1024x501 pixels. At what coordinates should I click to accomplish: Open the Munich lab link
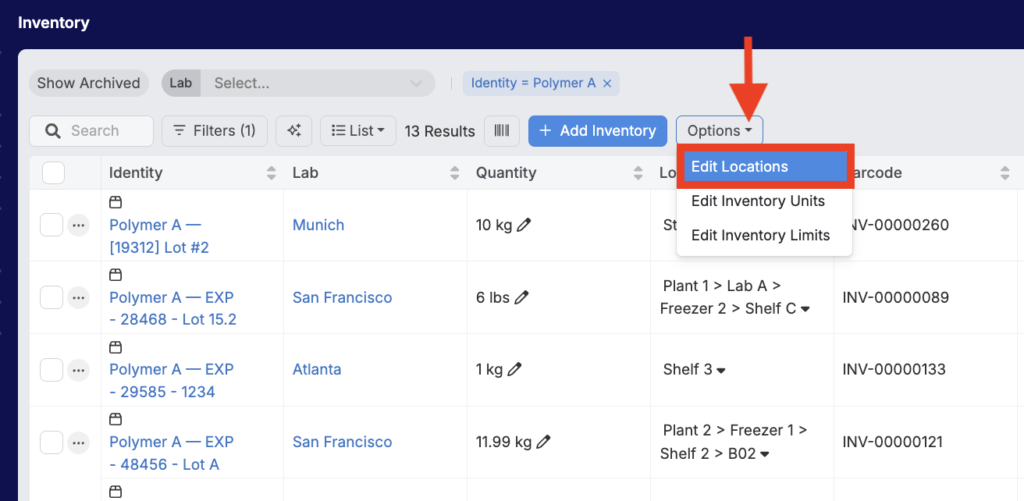click(x=318, y=225)
